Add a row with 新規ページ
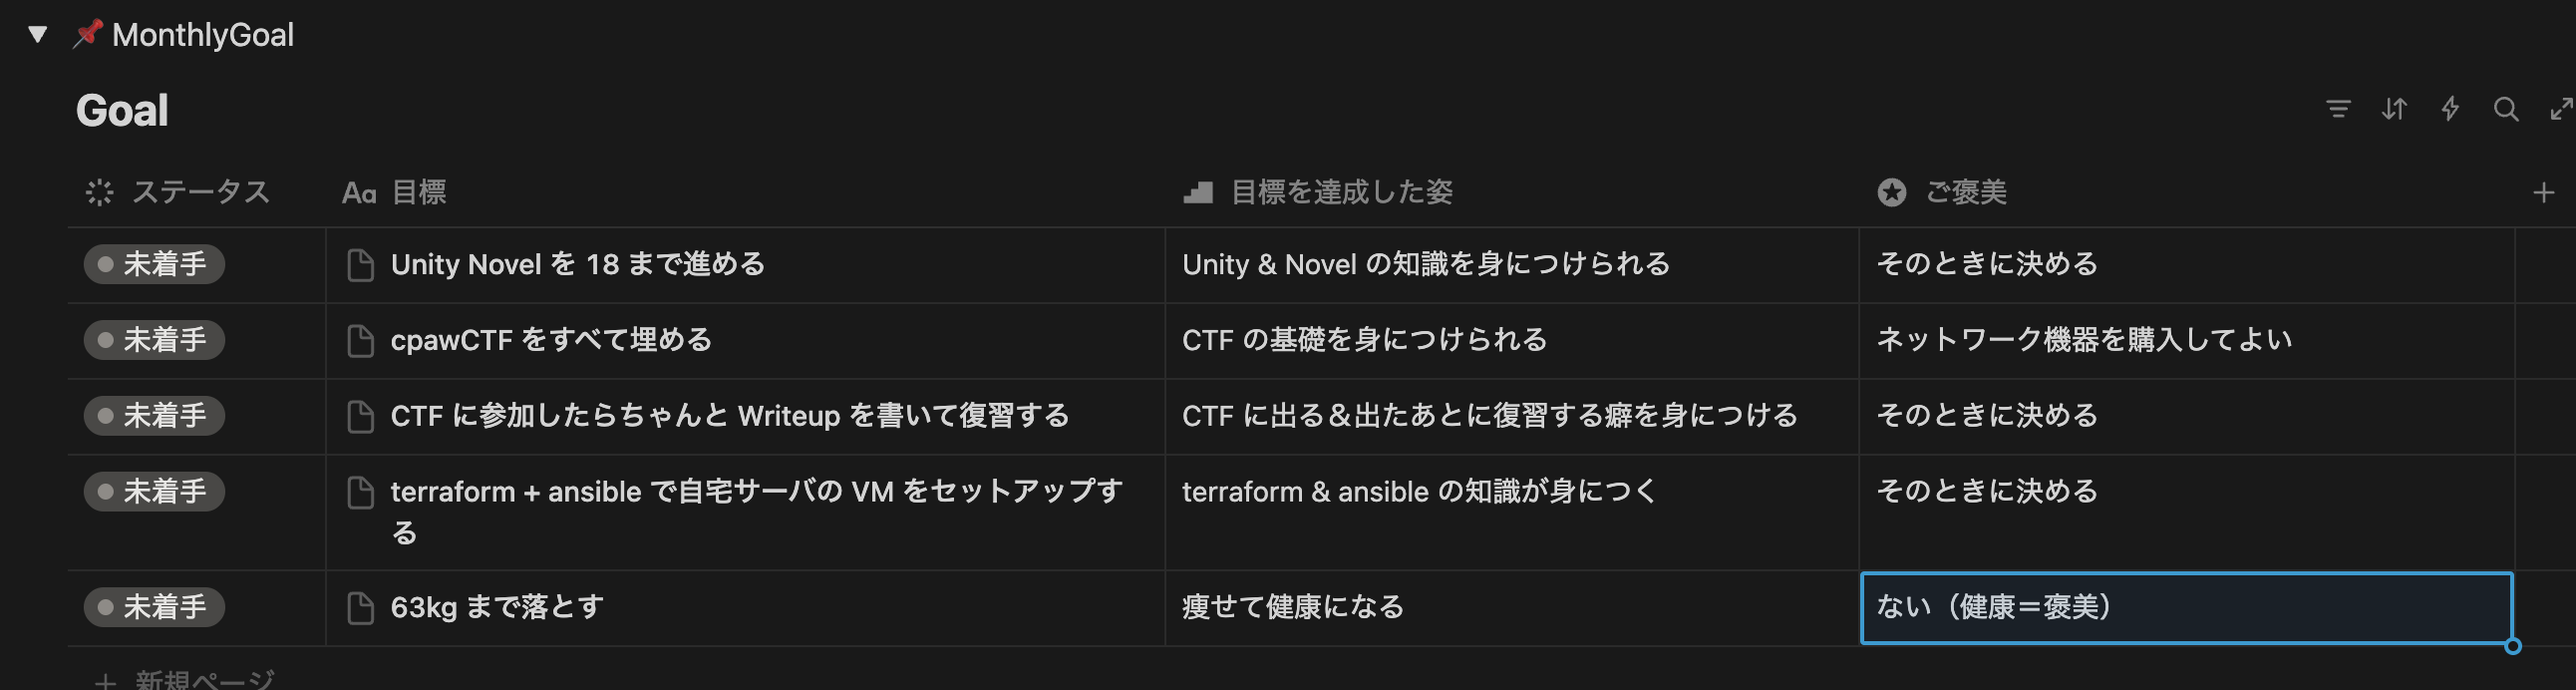 click(185, 680)
